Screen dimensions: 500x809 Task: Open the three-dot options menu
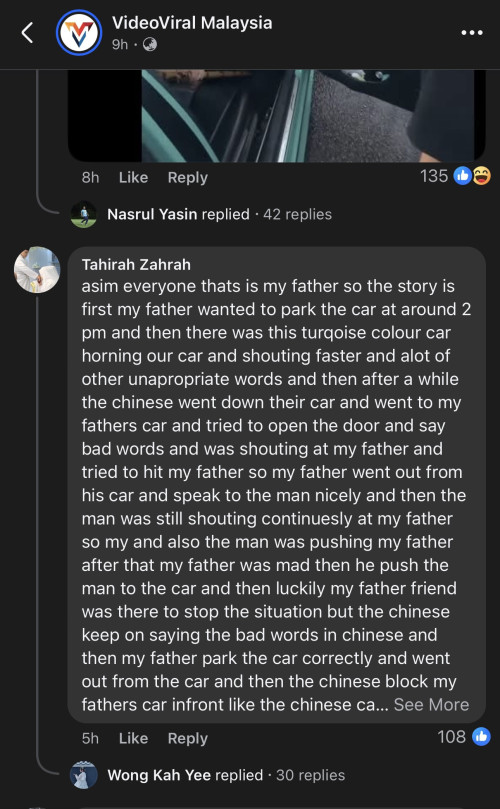471,33
